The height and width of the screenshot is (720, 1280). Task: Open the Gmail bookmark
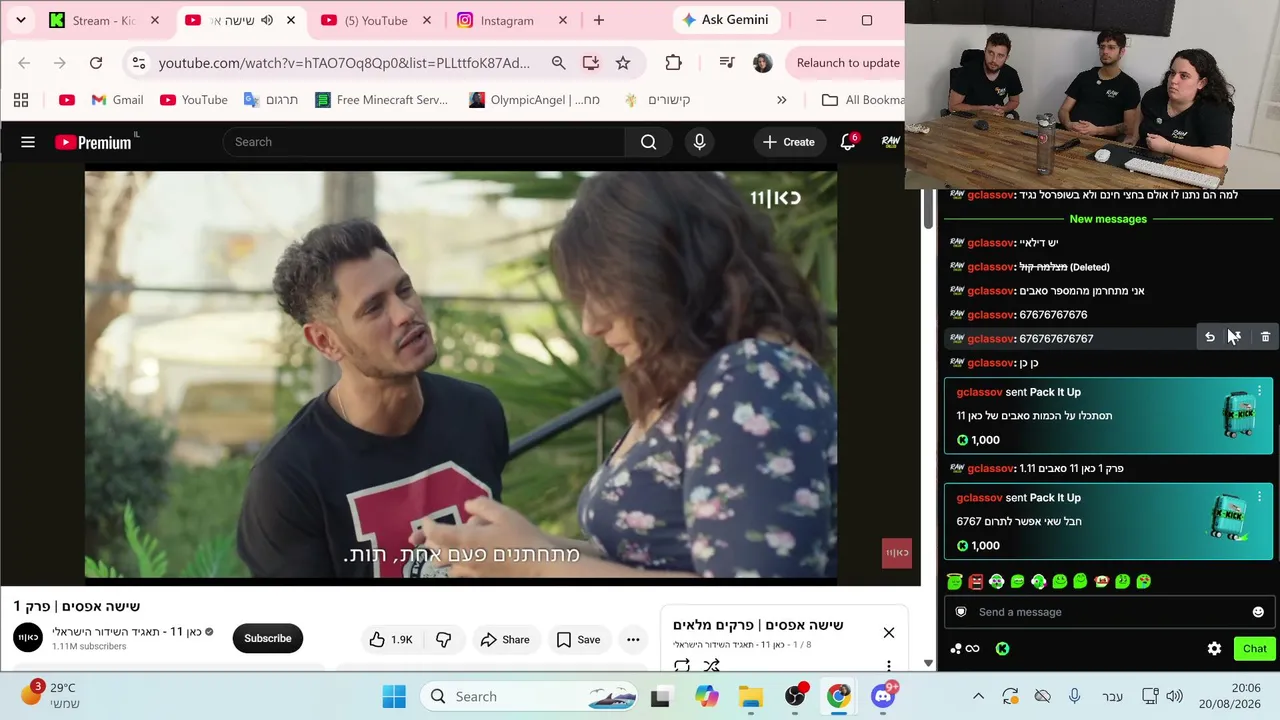(117, 100)
